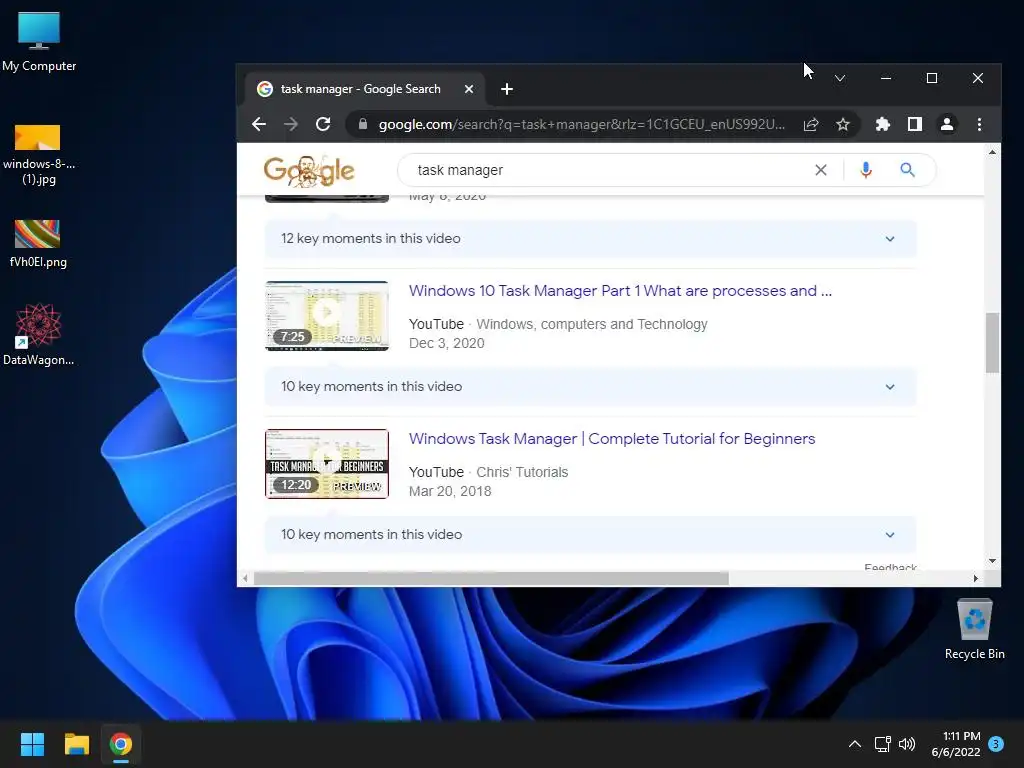
Task: Open a new tab with the plus button
Action: (507, 89)
